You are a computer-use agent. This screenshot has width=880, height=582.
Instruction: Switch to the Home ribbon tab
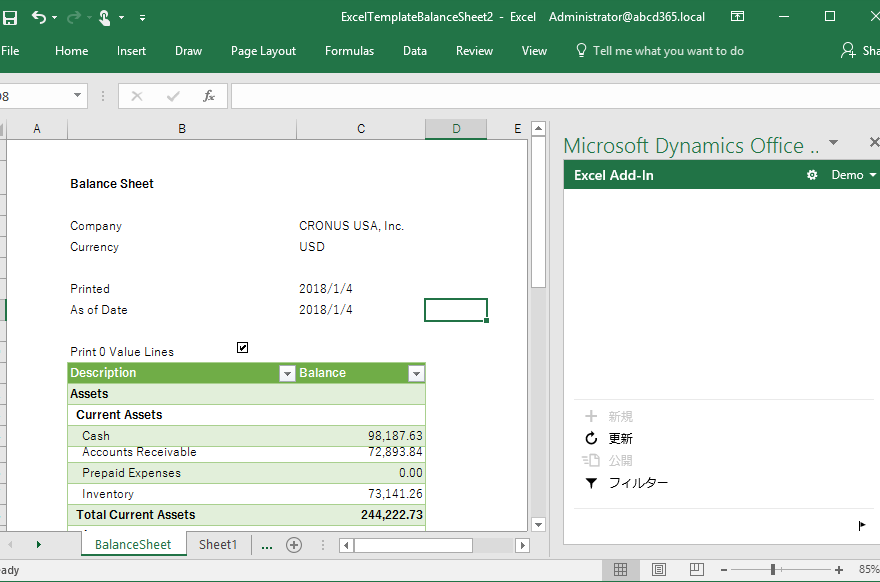tap(71, 51)
